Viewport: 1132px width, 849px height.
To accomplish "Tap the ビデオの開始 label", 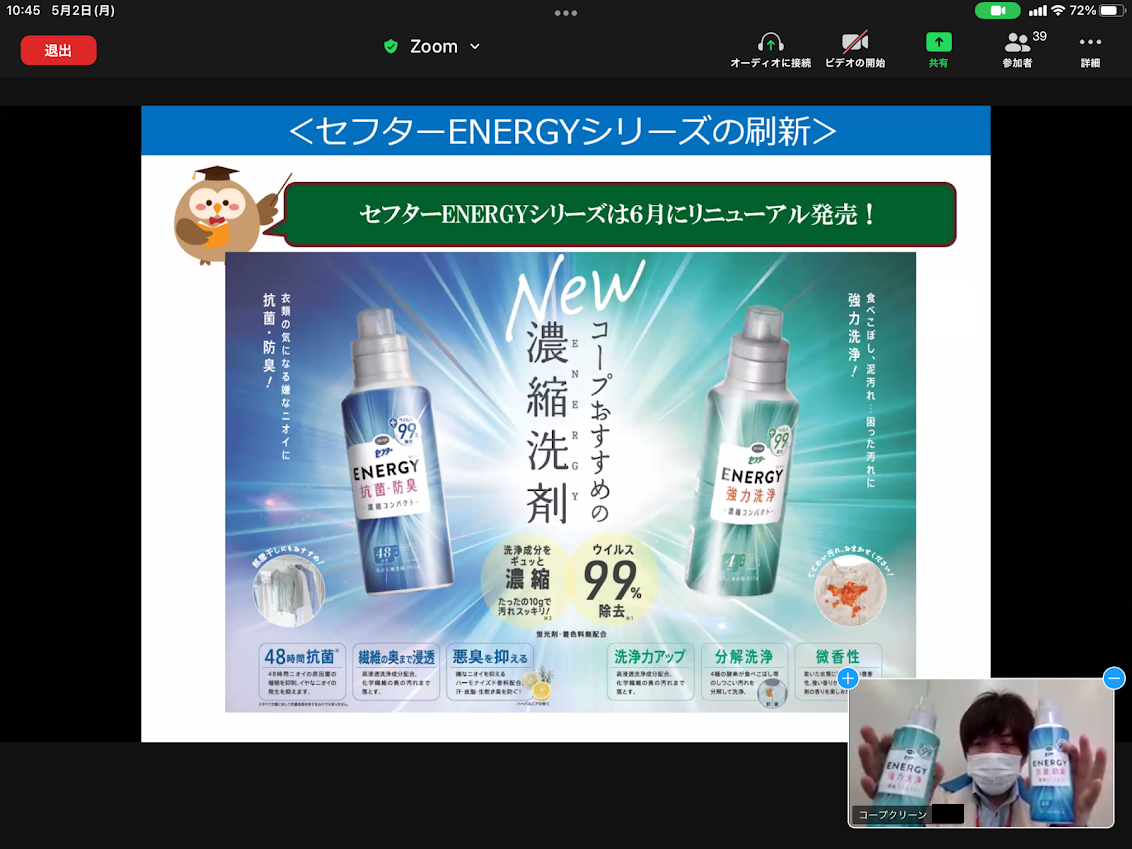I will [x=855, y=63].
